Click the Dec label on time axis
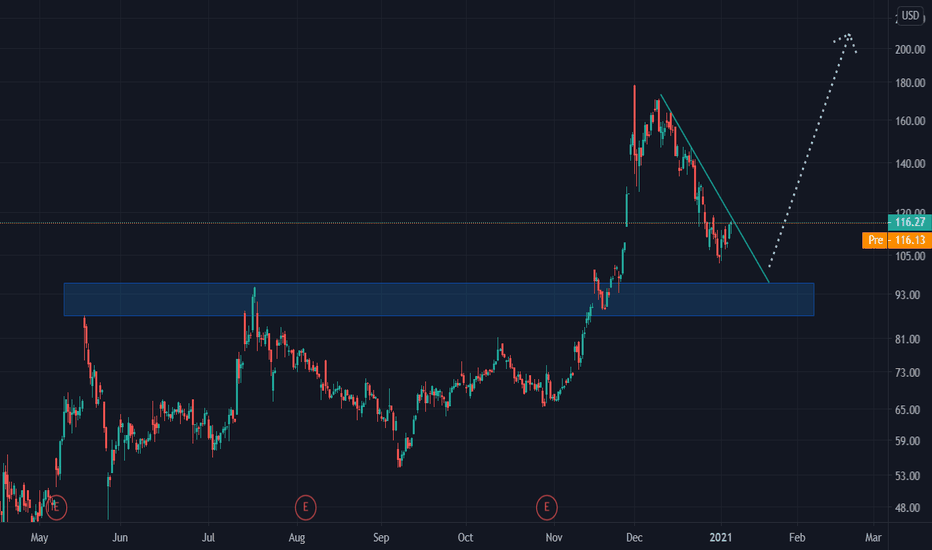932x550 pixels. pos(634,538)
